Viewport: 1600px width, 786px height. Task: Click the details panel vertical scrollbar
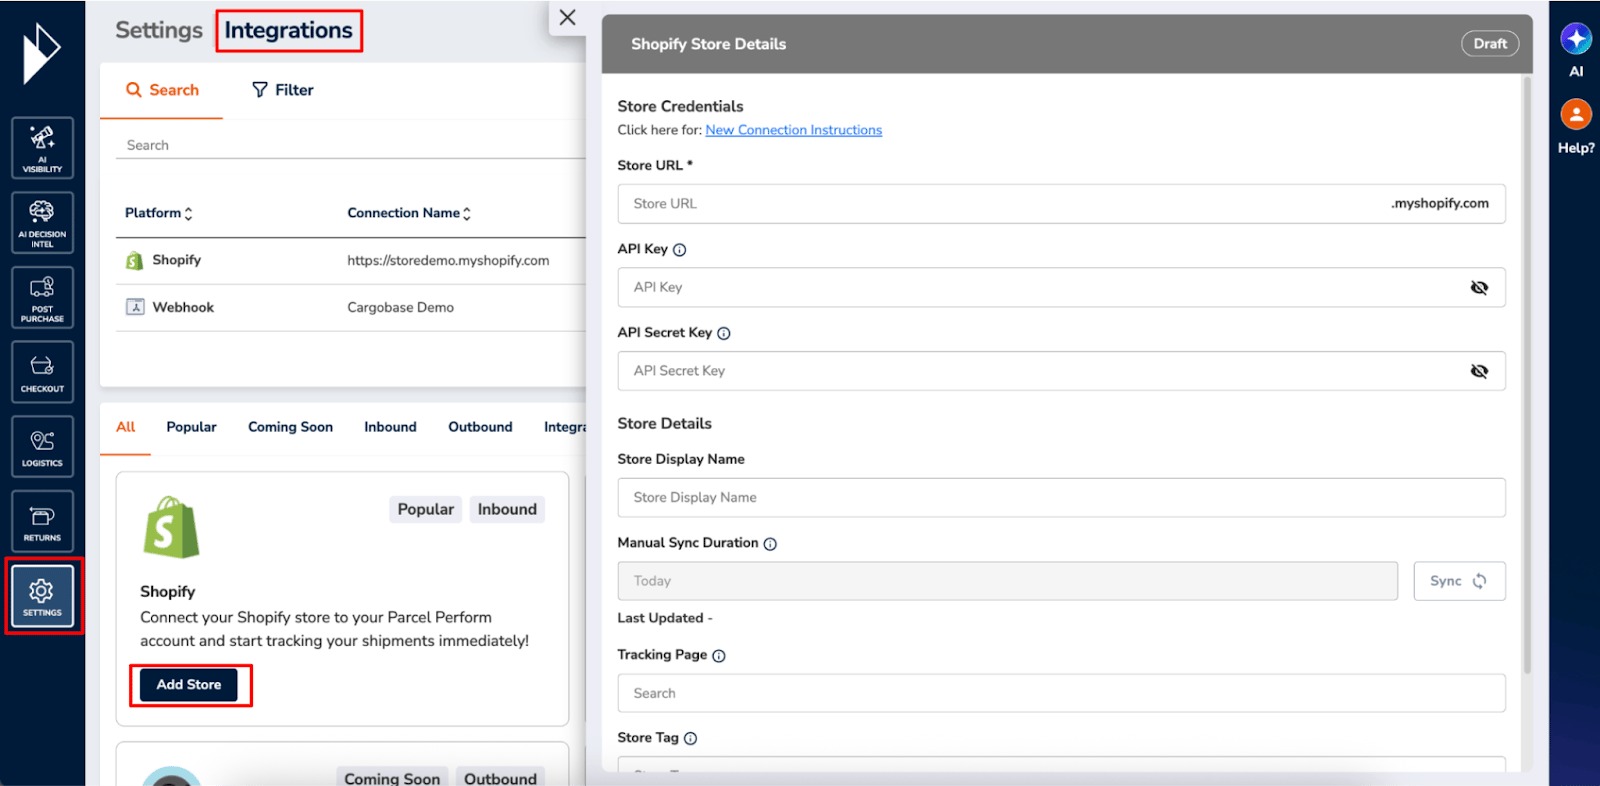pos(1526,375)
